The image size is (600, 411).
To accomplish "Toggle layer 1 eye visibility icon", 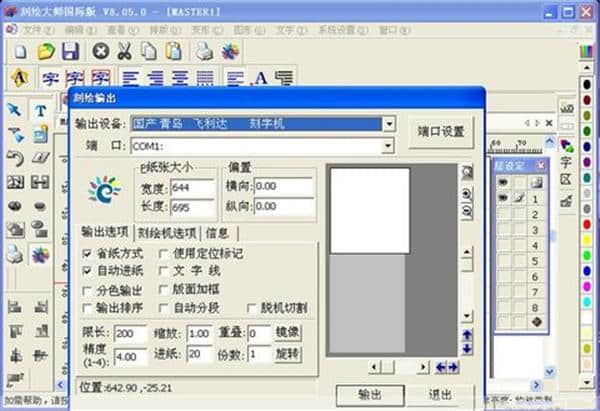I will [503, 198].
